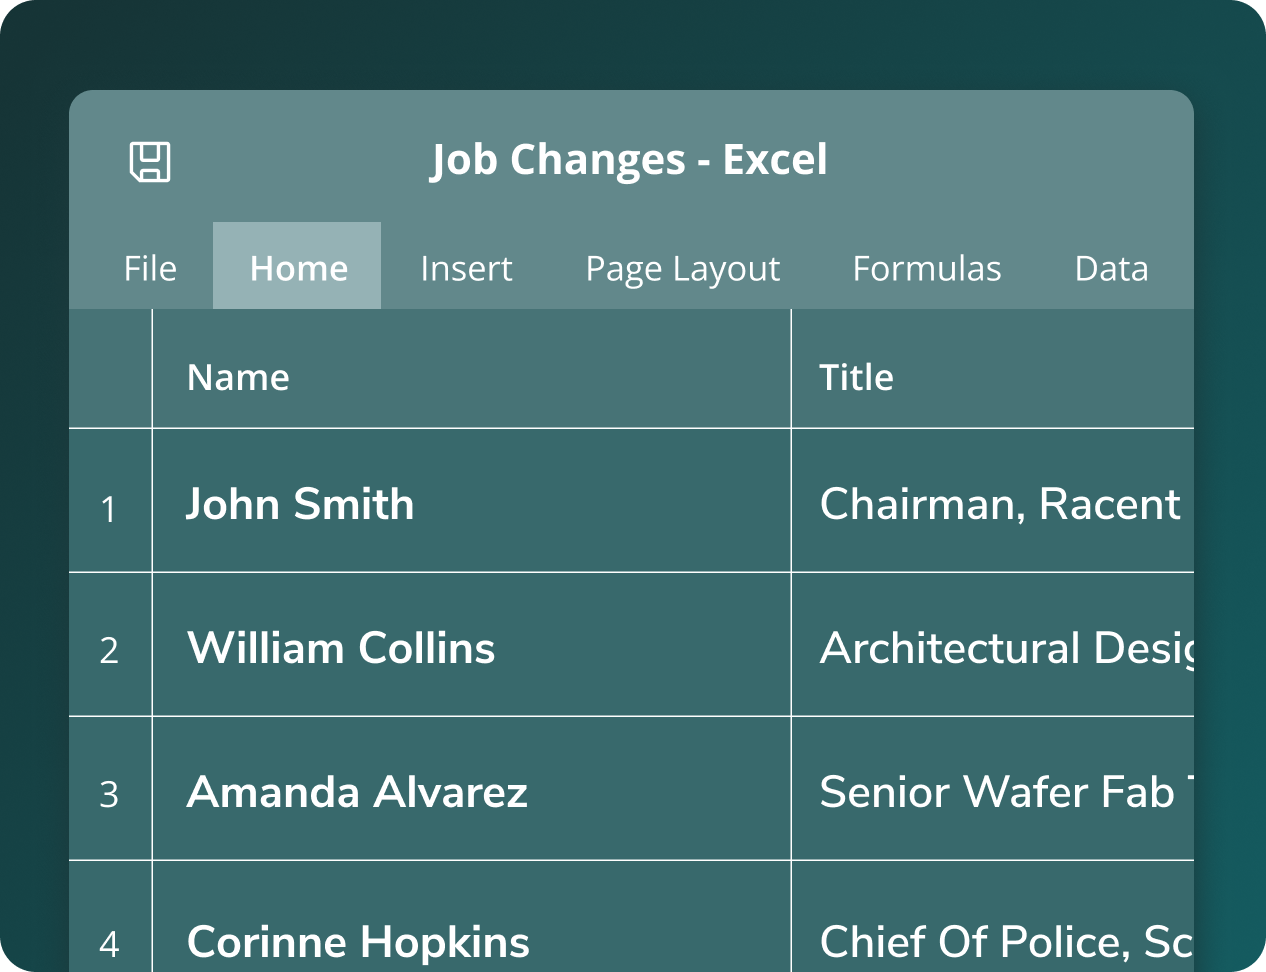Select row header number 4
This screenshot has width=1266, height=972.
click(x=109, y=942)
